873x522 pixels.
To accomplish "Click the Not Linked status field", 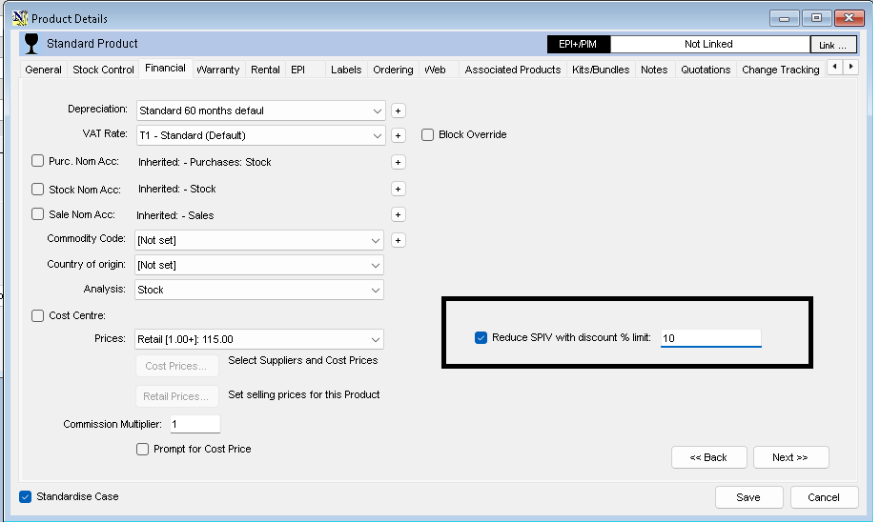I will [709, 44].
